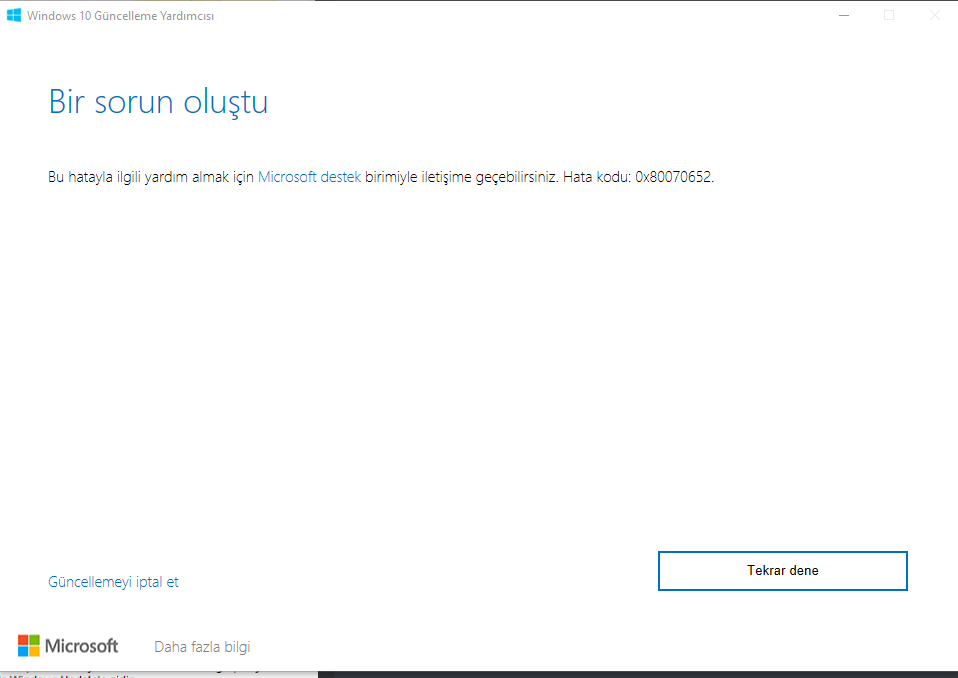Open the Microsoft destek link
Image resolution: width=958 pixels, height=678 pixels.
point(309,177)
